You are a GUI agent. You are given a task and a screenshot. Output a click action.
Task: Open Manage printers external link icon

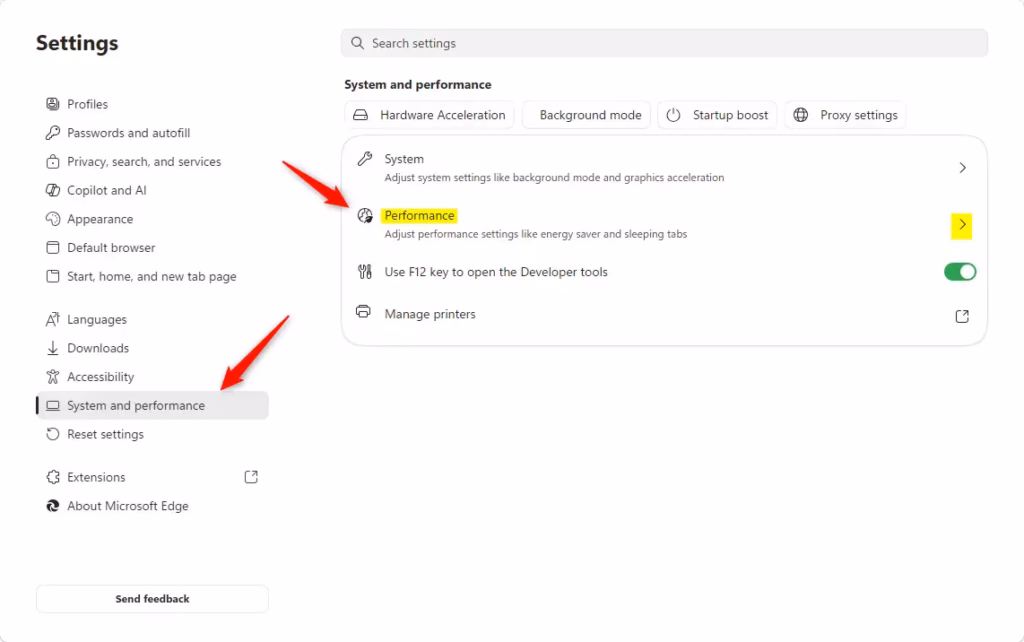pyautogui.click(x=962, y=316)
